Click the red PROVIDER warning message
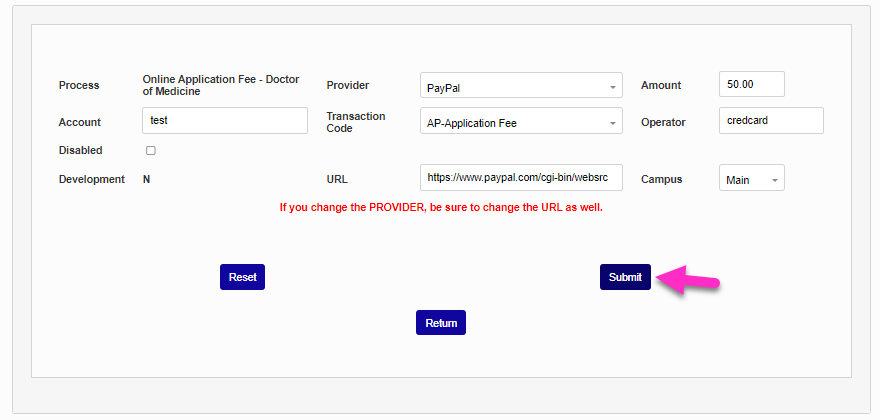 (x=441, y=208)
